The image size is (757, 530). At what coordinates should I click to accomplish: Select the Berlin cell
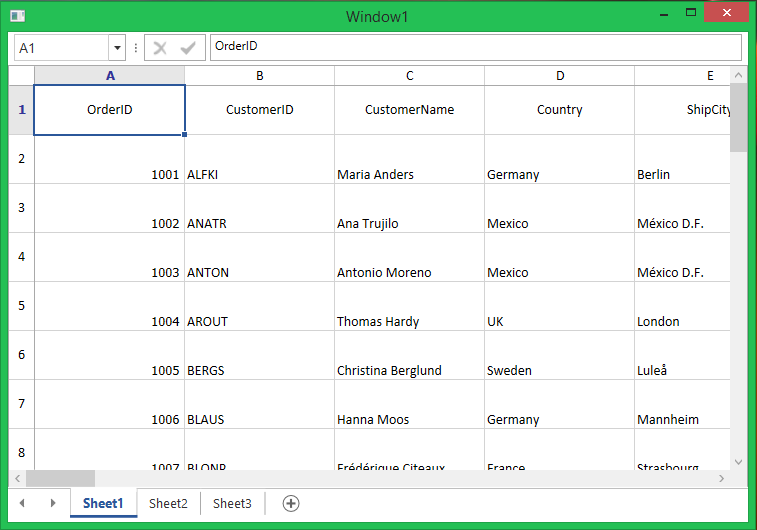coord(683,159)
